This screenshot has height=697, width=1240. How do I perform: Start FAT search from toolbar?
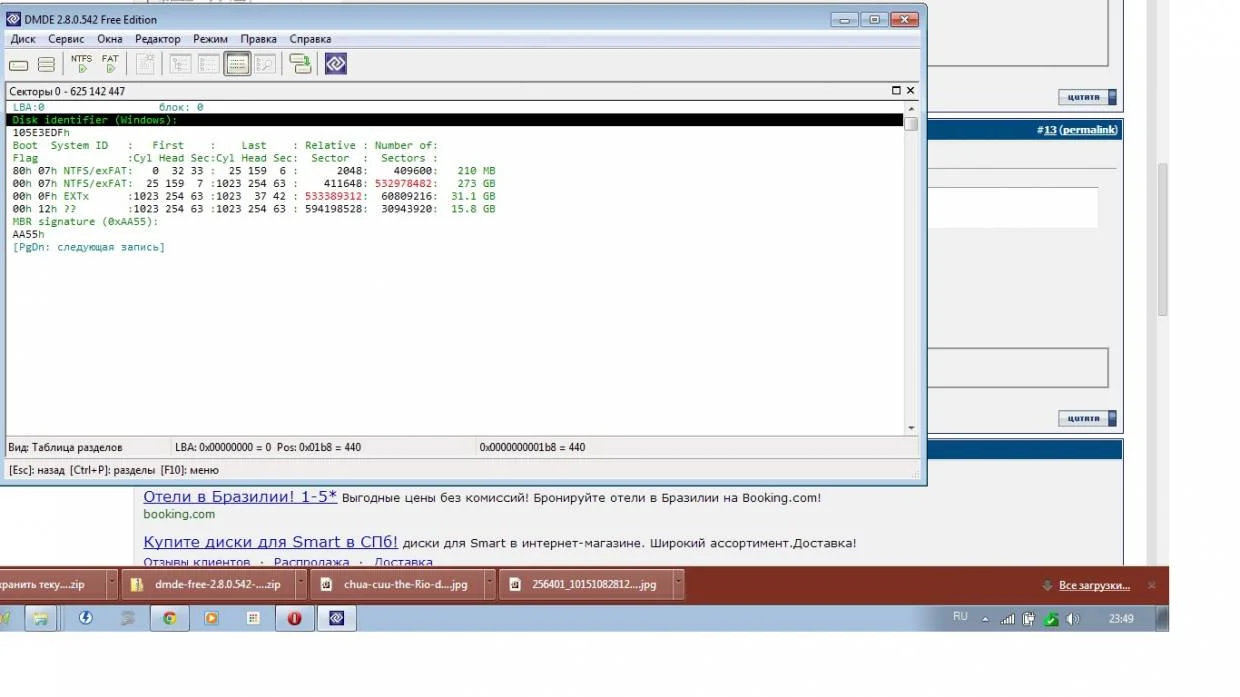click(110, 64)
